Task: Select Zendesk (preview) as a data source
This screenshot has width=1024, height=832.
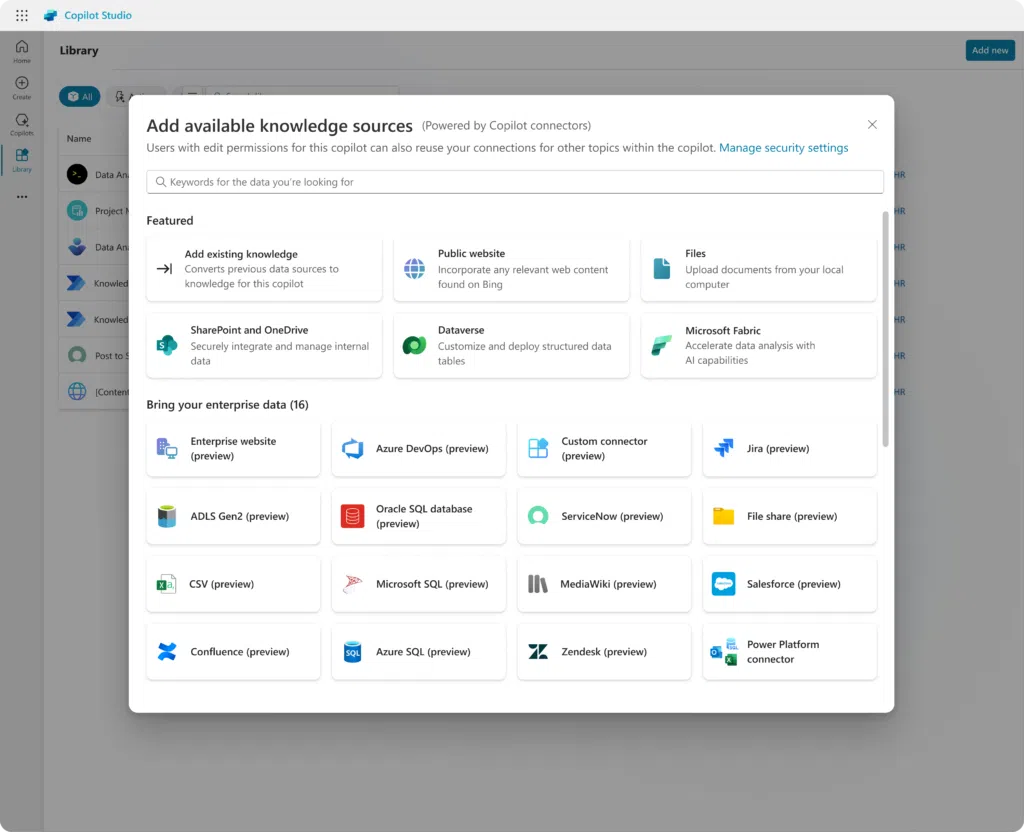Action: tap(603, 651)
